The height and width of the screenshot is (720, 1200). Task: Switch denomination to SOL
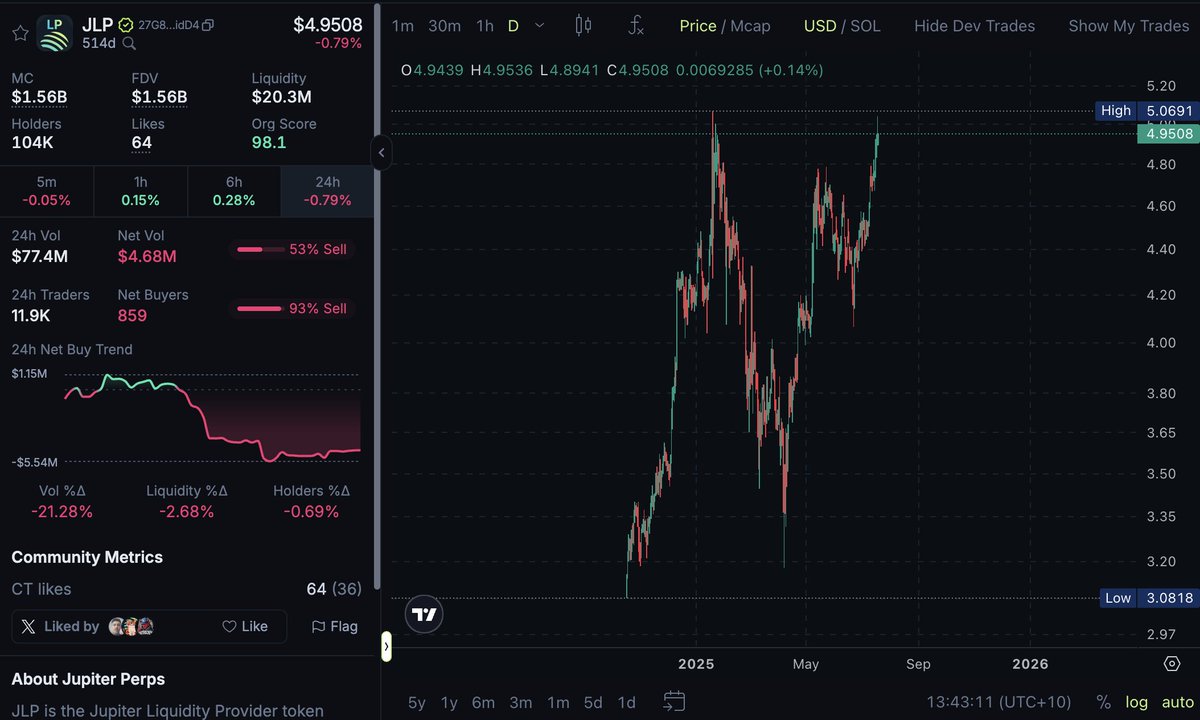865,26
